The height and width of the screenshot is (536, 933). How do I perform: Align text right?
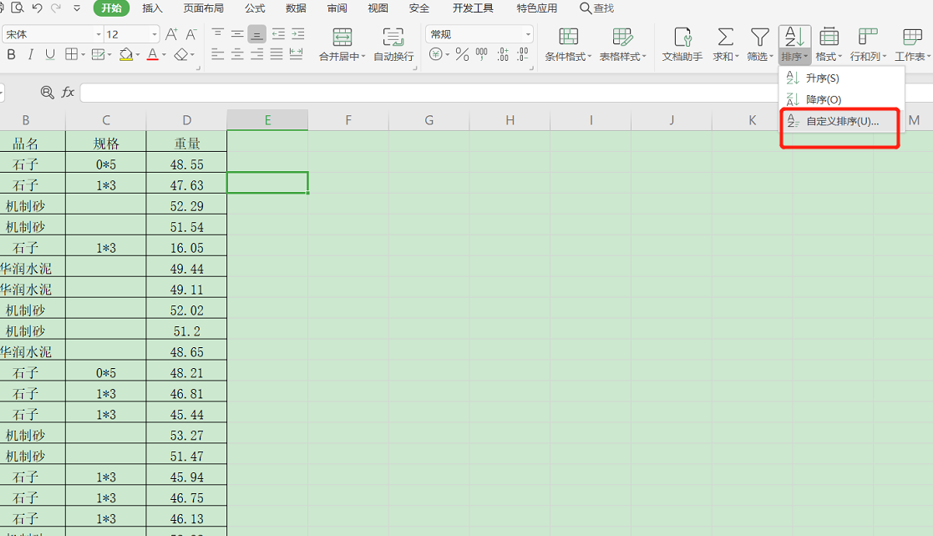(257, 55)
